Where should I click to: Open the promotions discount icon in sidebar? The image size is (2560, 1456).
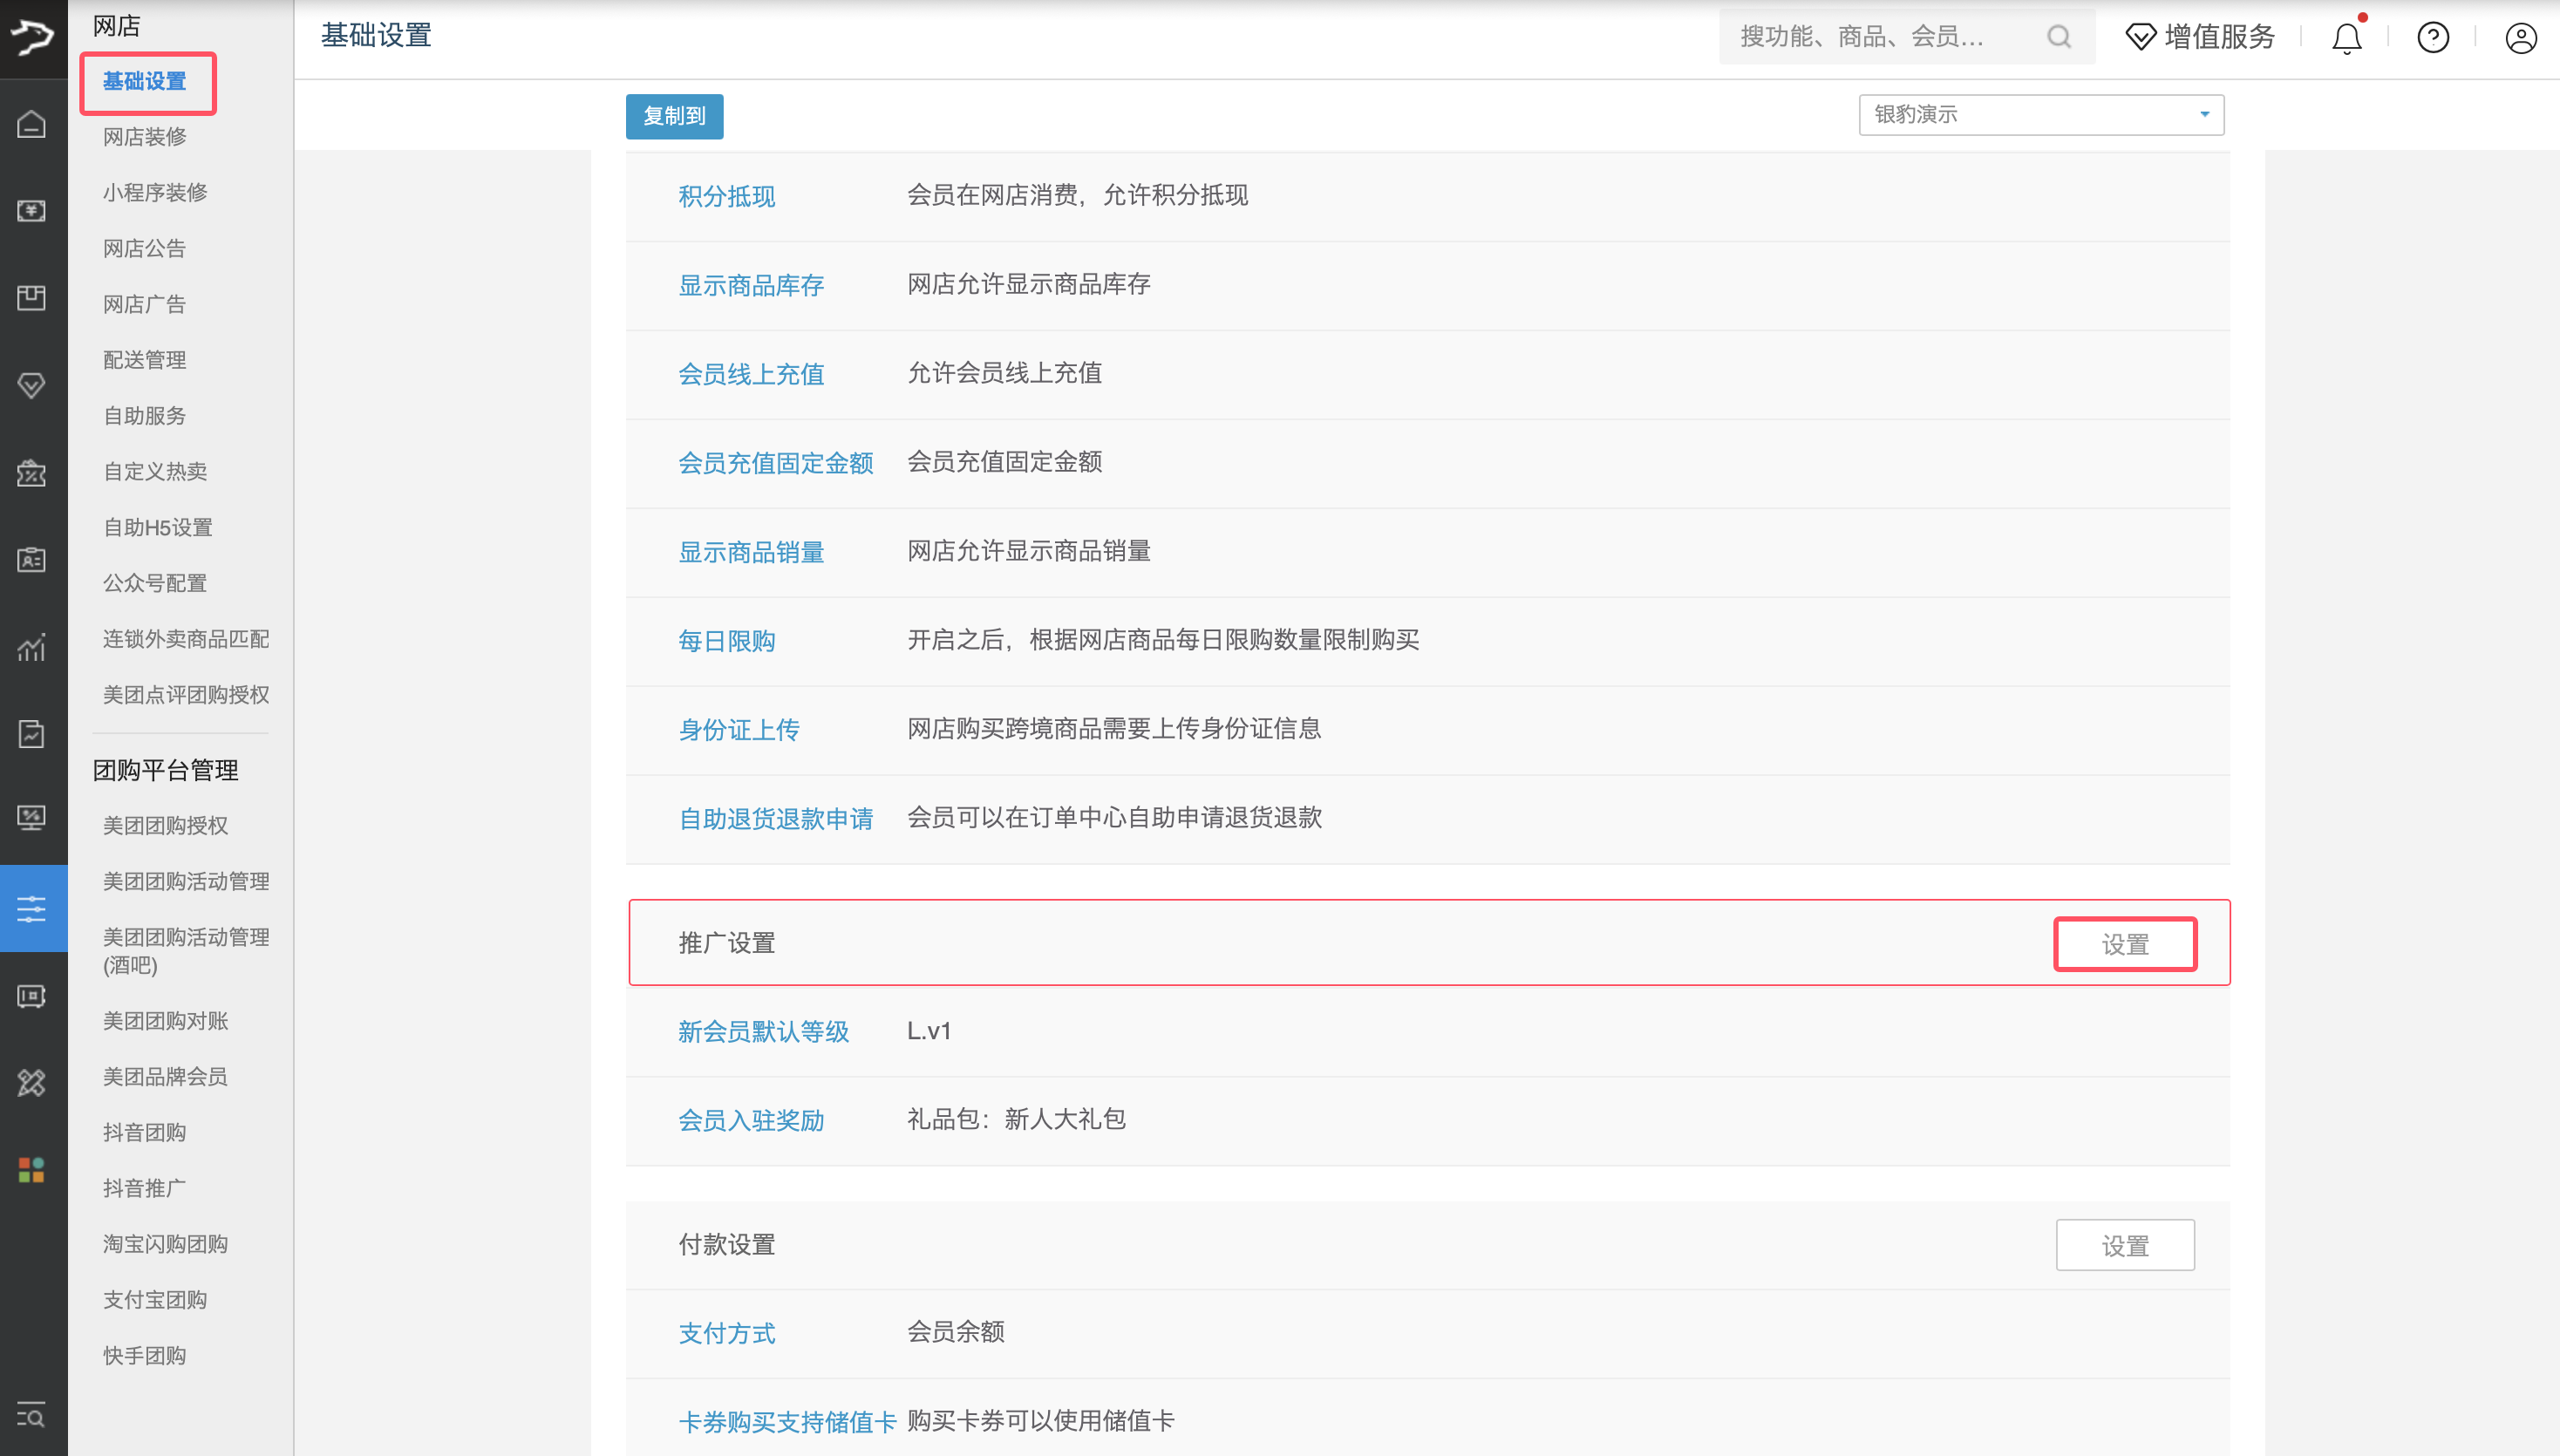(31, 474)
